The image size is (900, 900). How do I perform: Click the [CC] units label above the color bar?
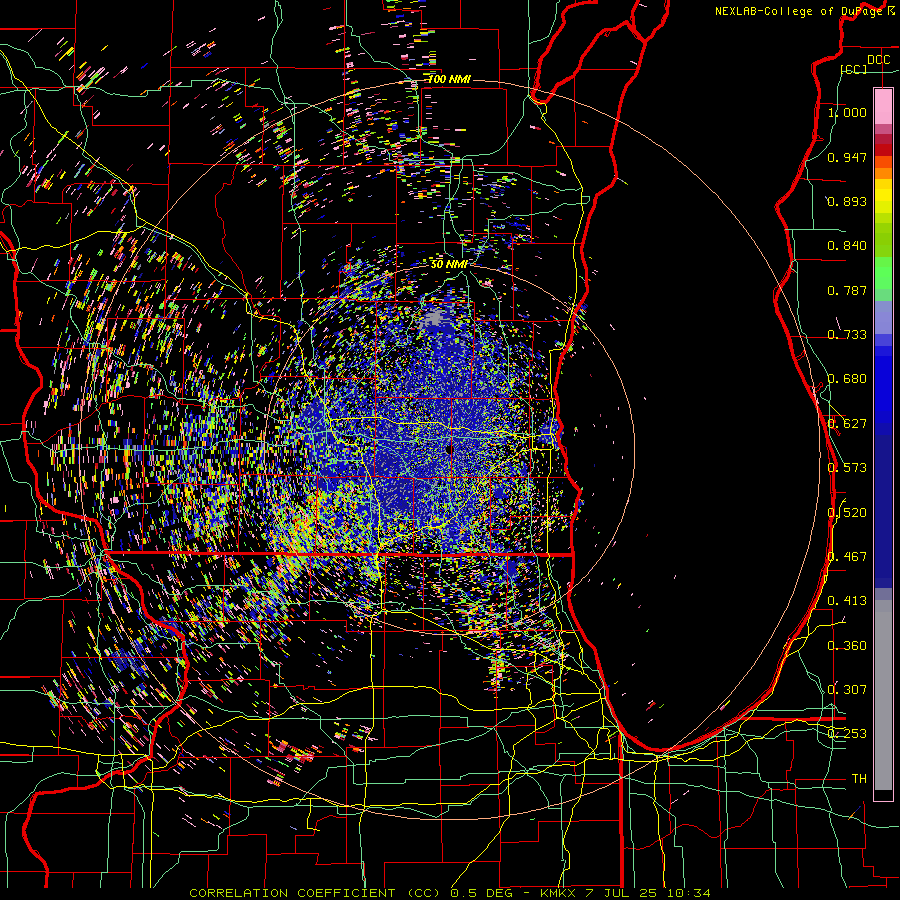pos(854,69)
